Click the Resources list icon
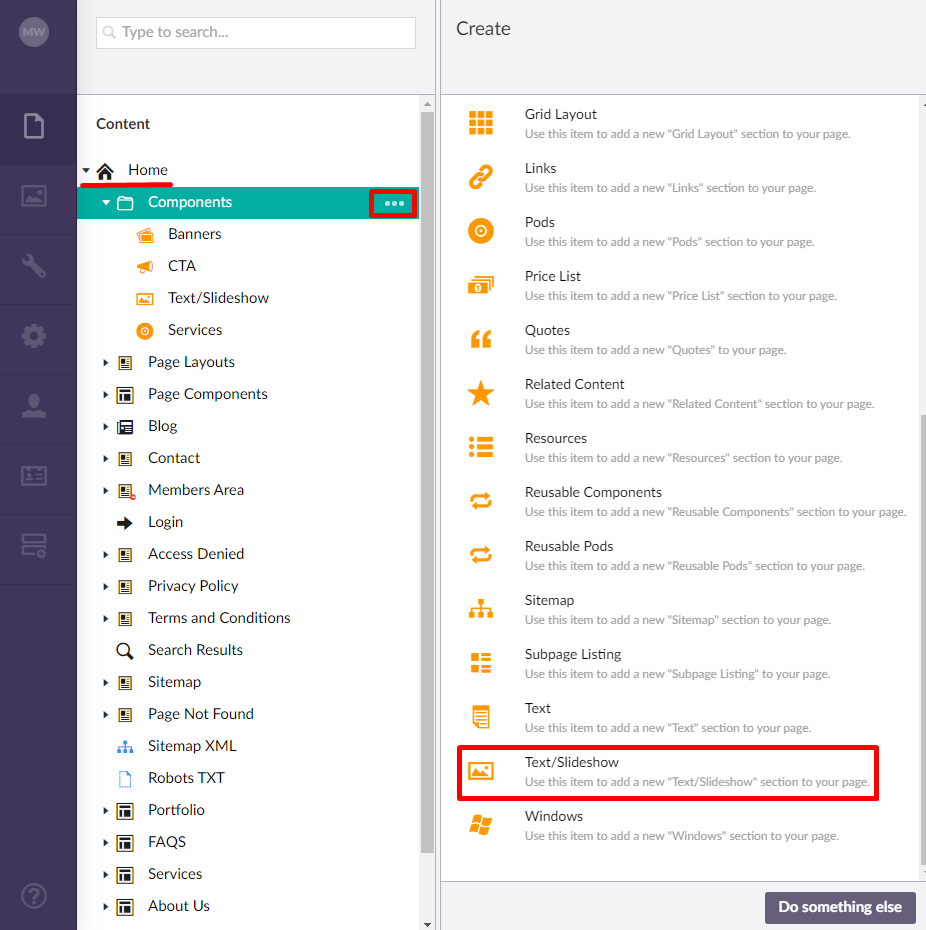Screen dimensions: 926x930 (480, 447)
